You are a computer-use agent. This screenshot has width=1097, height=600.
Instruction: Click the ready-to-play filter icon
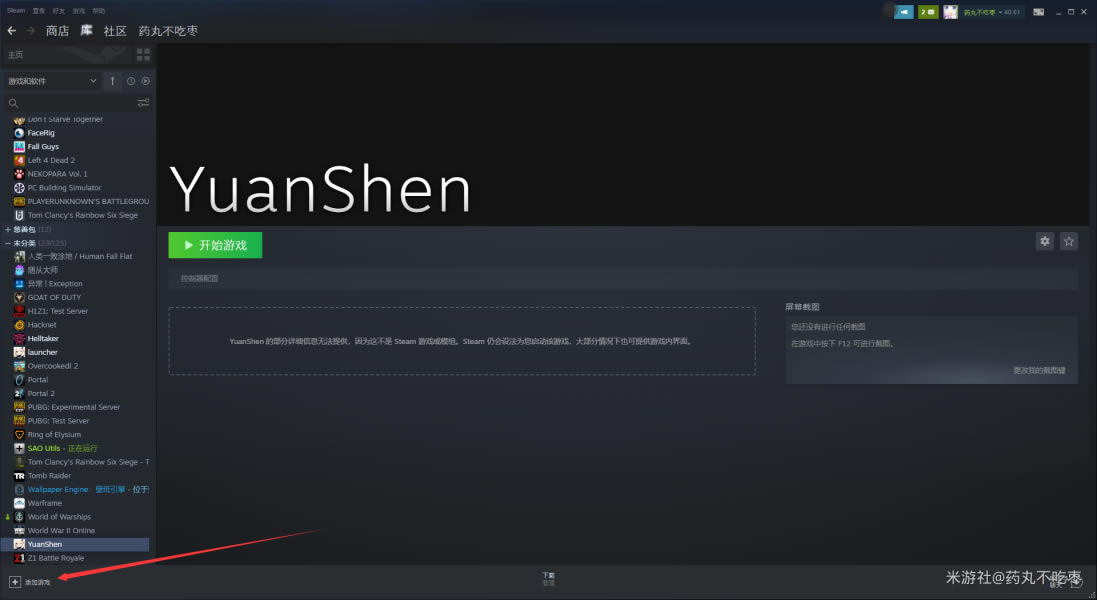[x=145, y=81]
